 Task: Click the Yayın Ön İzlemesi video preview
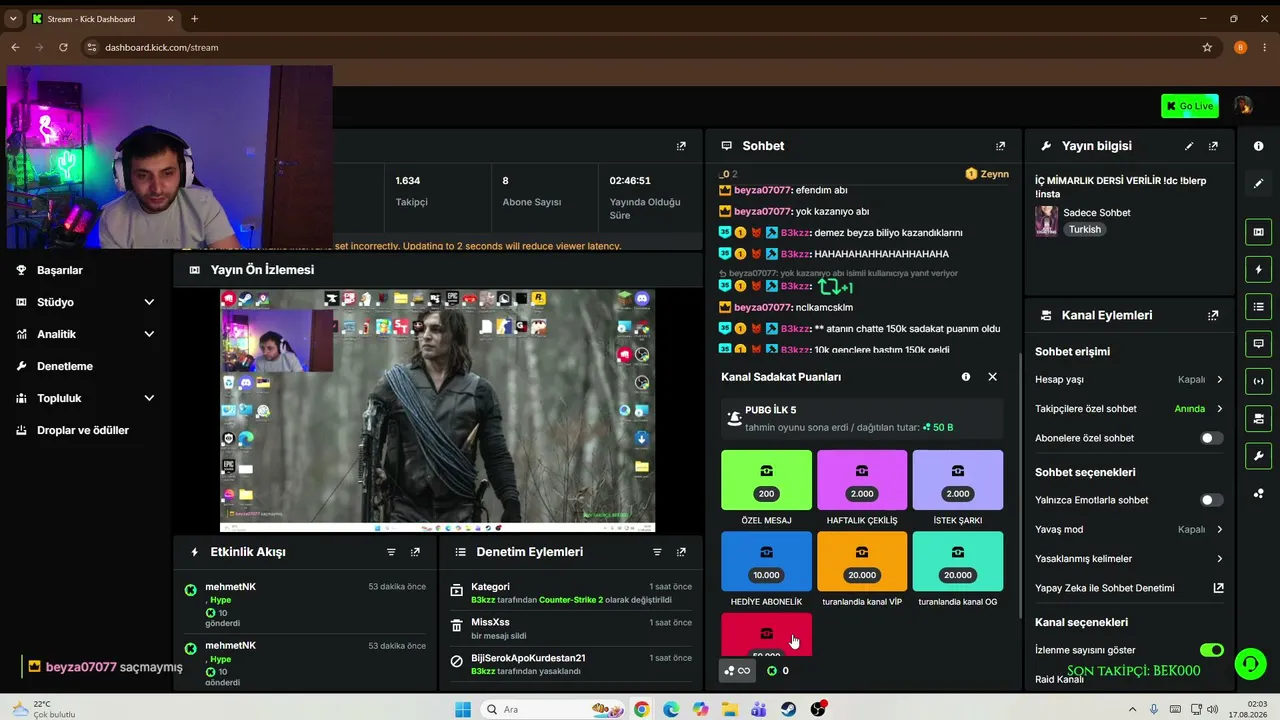point(437,411)
